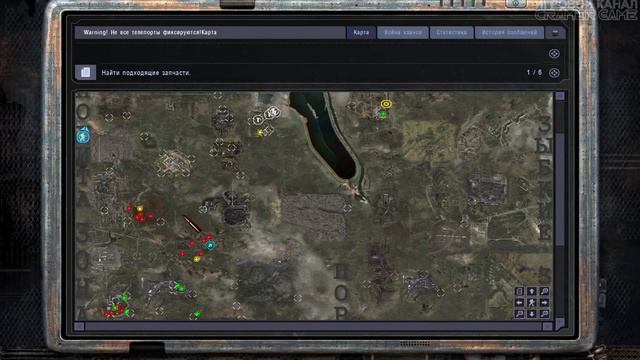Select the blue player marker at map's left edge
Image resolution: width=640 pixels, height=360 pixels.
(83, 136)
